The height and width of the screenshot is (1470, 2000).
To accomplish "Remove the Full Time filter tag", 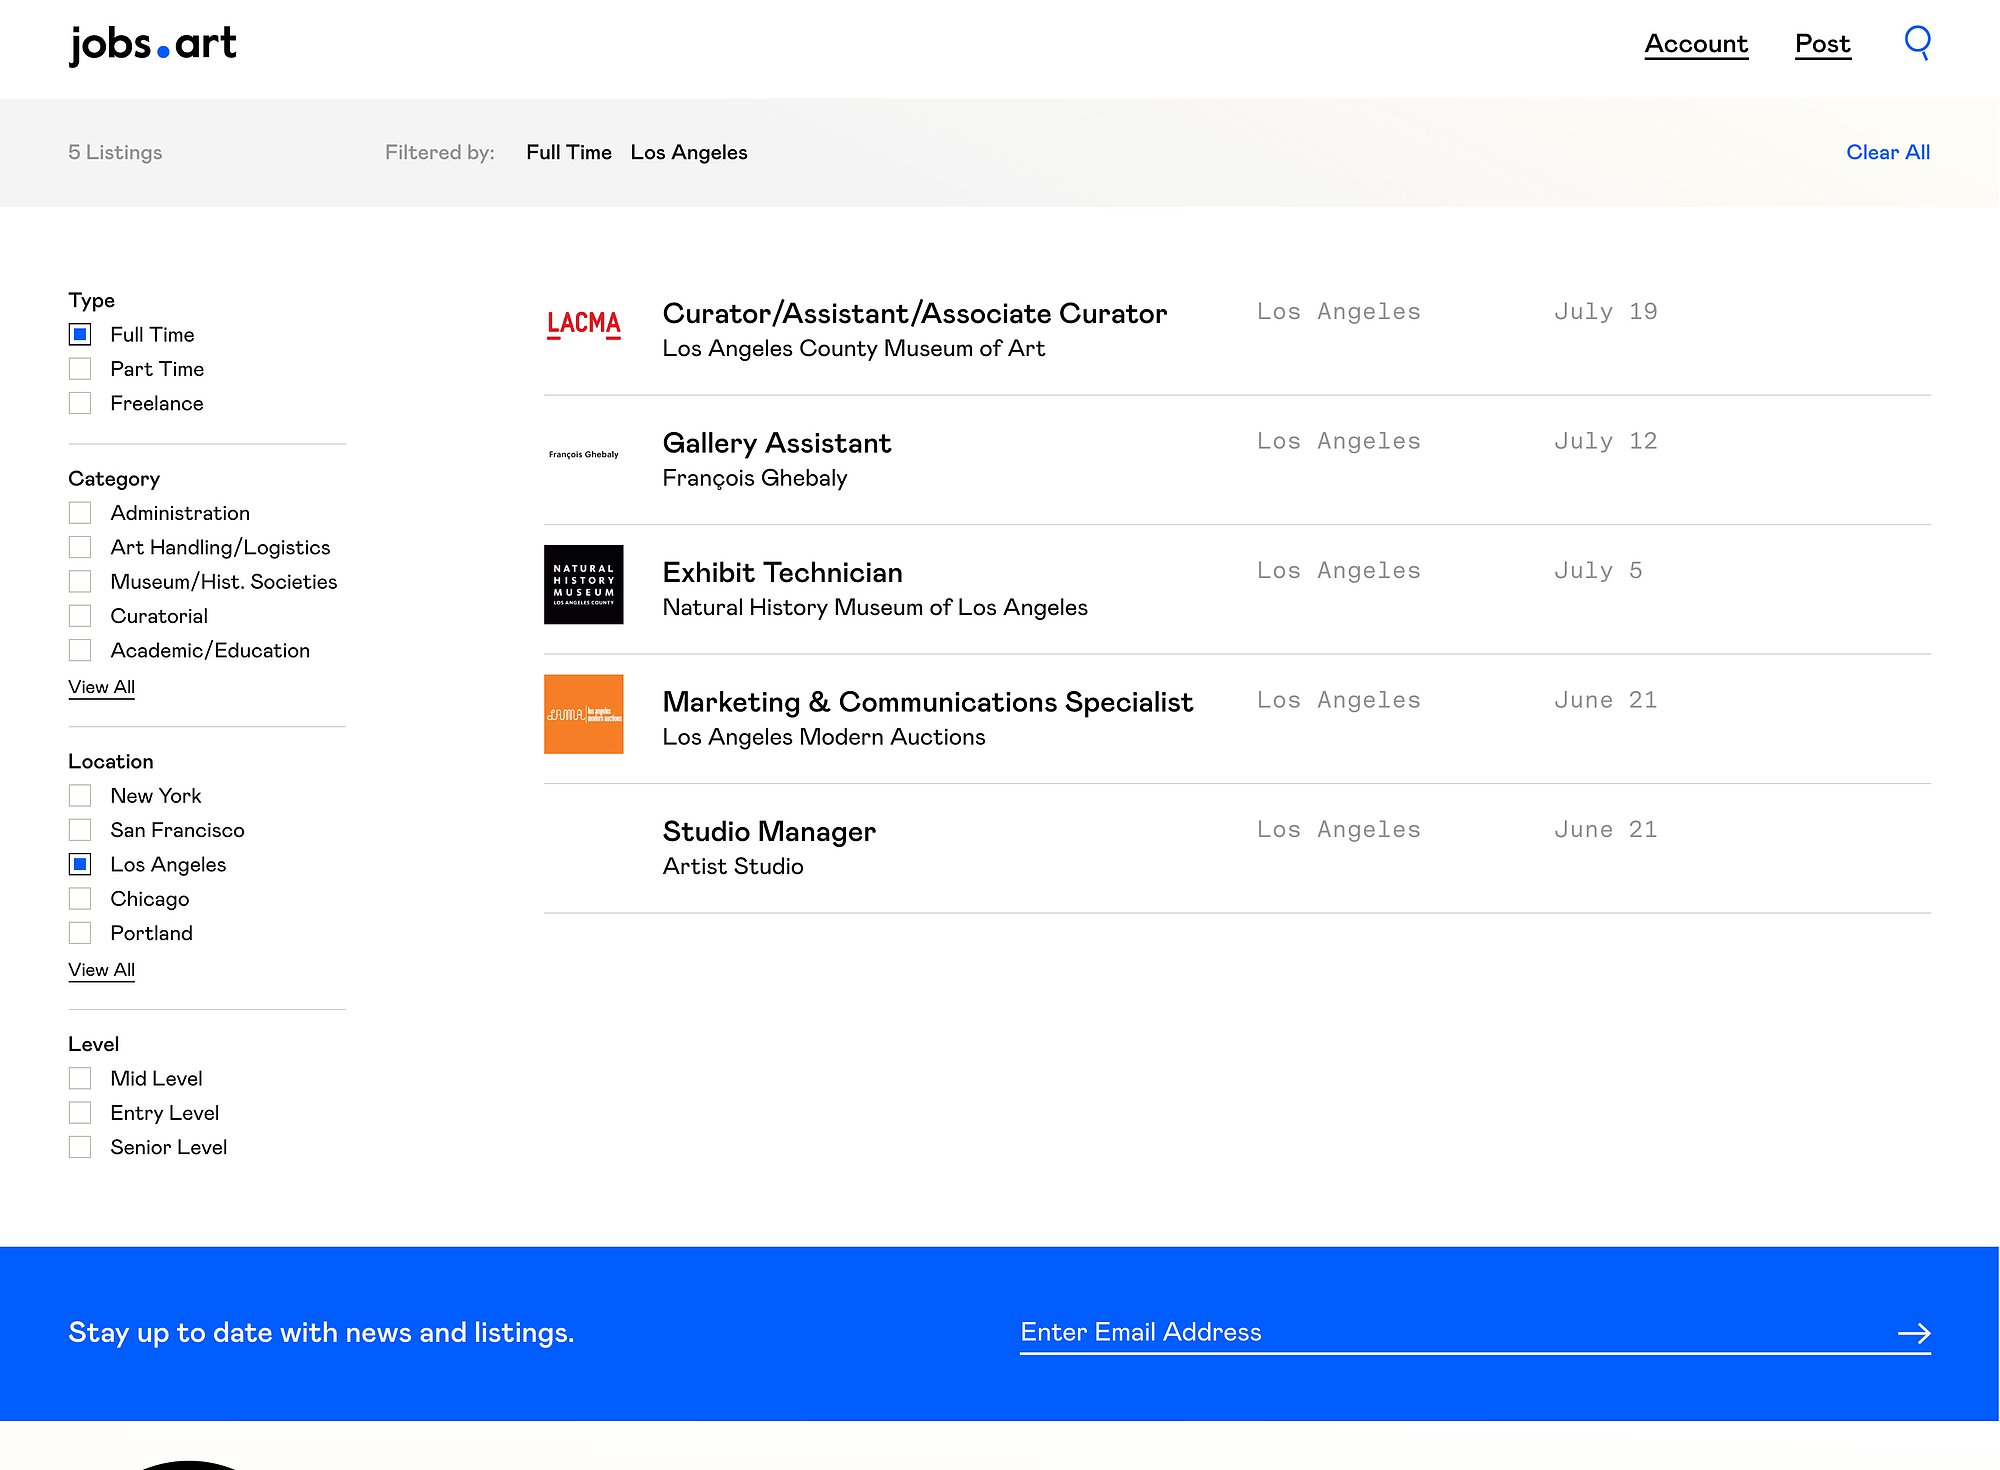I will [x=568, y=152].
